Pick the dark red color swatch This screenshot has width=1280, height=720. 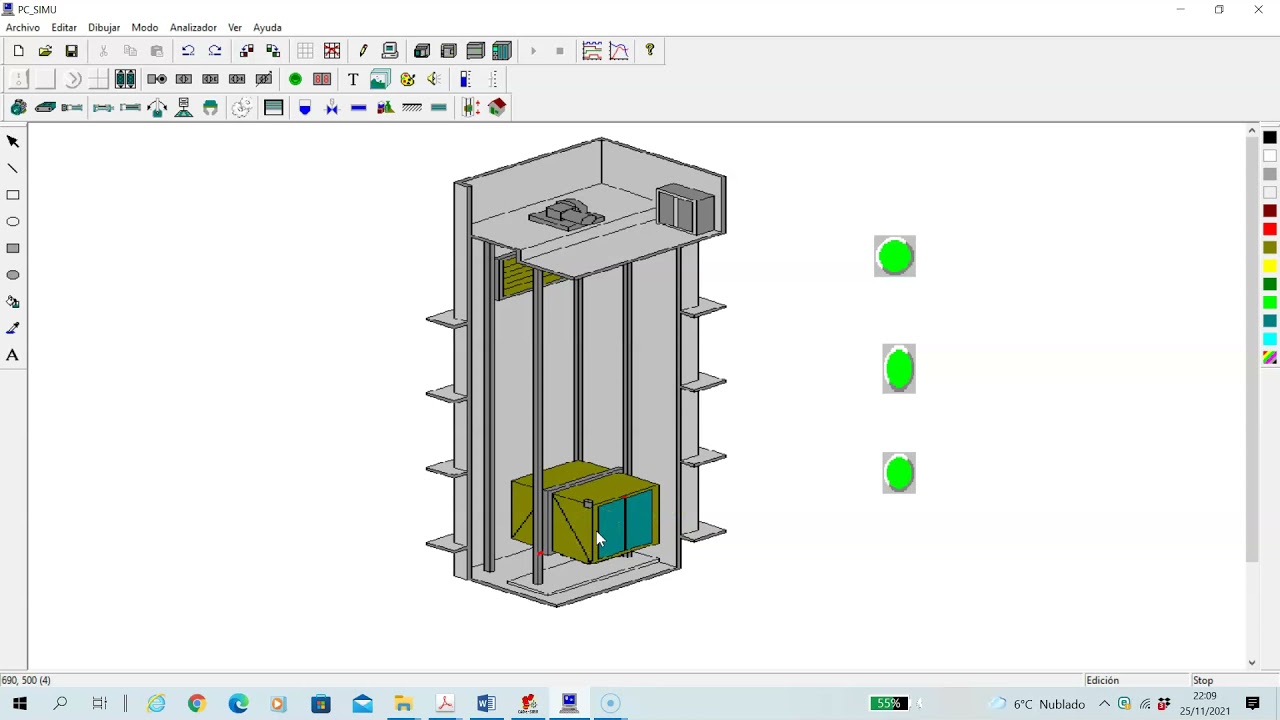click(x=1270, y=211)
